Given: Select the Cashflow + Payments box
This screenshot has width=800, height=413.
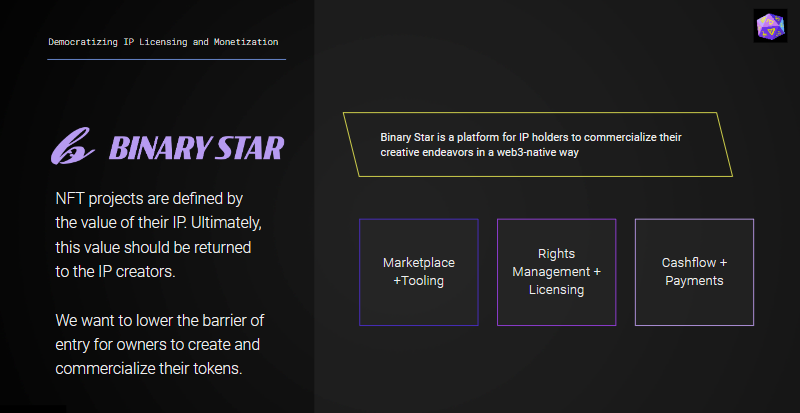Looking at the screenshot, I should pos(694,272).
